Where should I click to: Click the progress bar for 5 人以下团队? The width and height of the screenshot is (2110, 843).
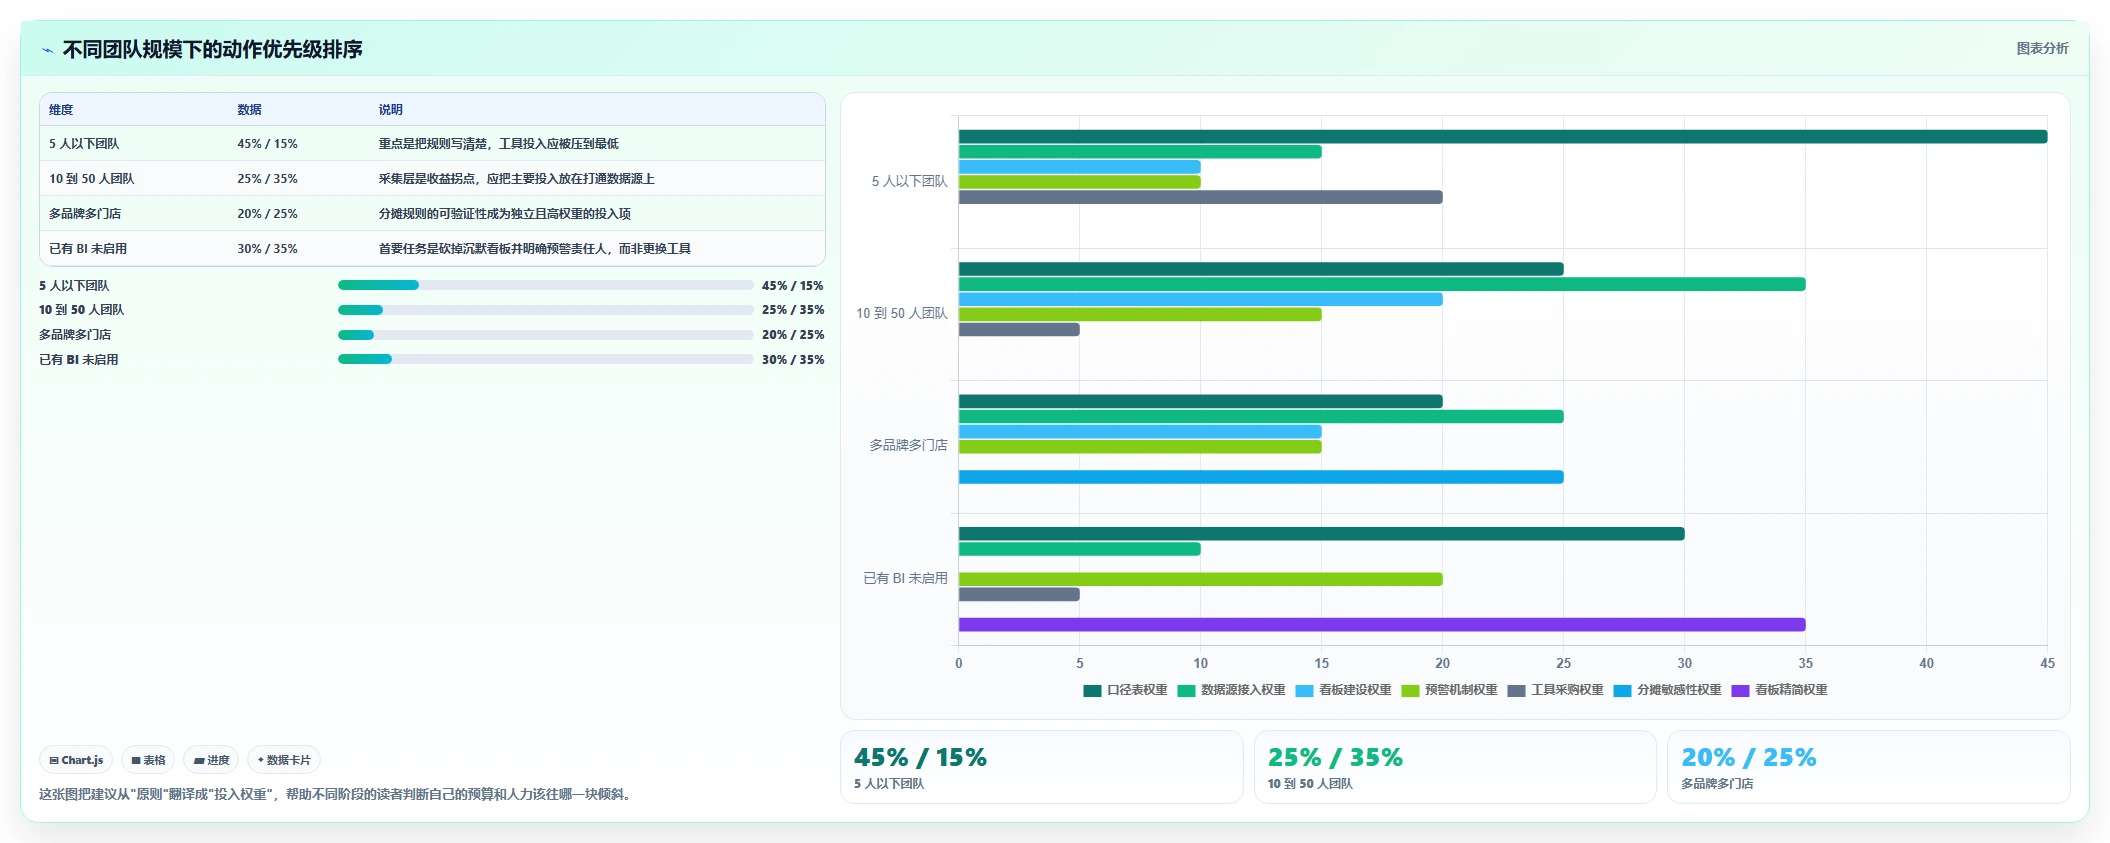tap(546, 285)
